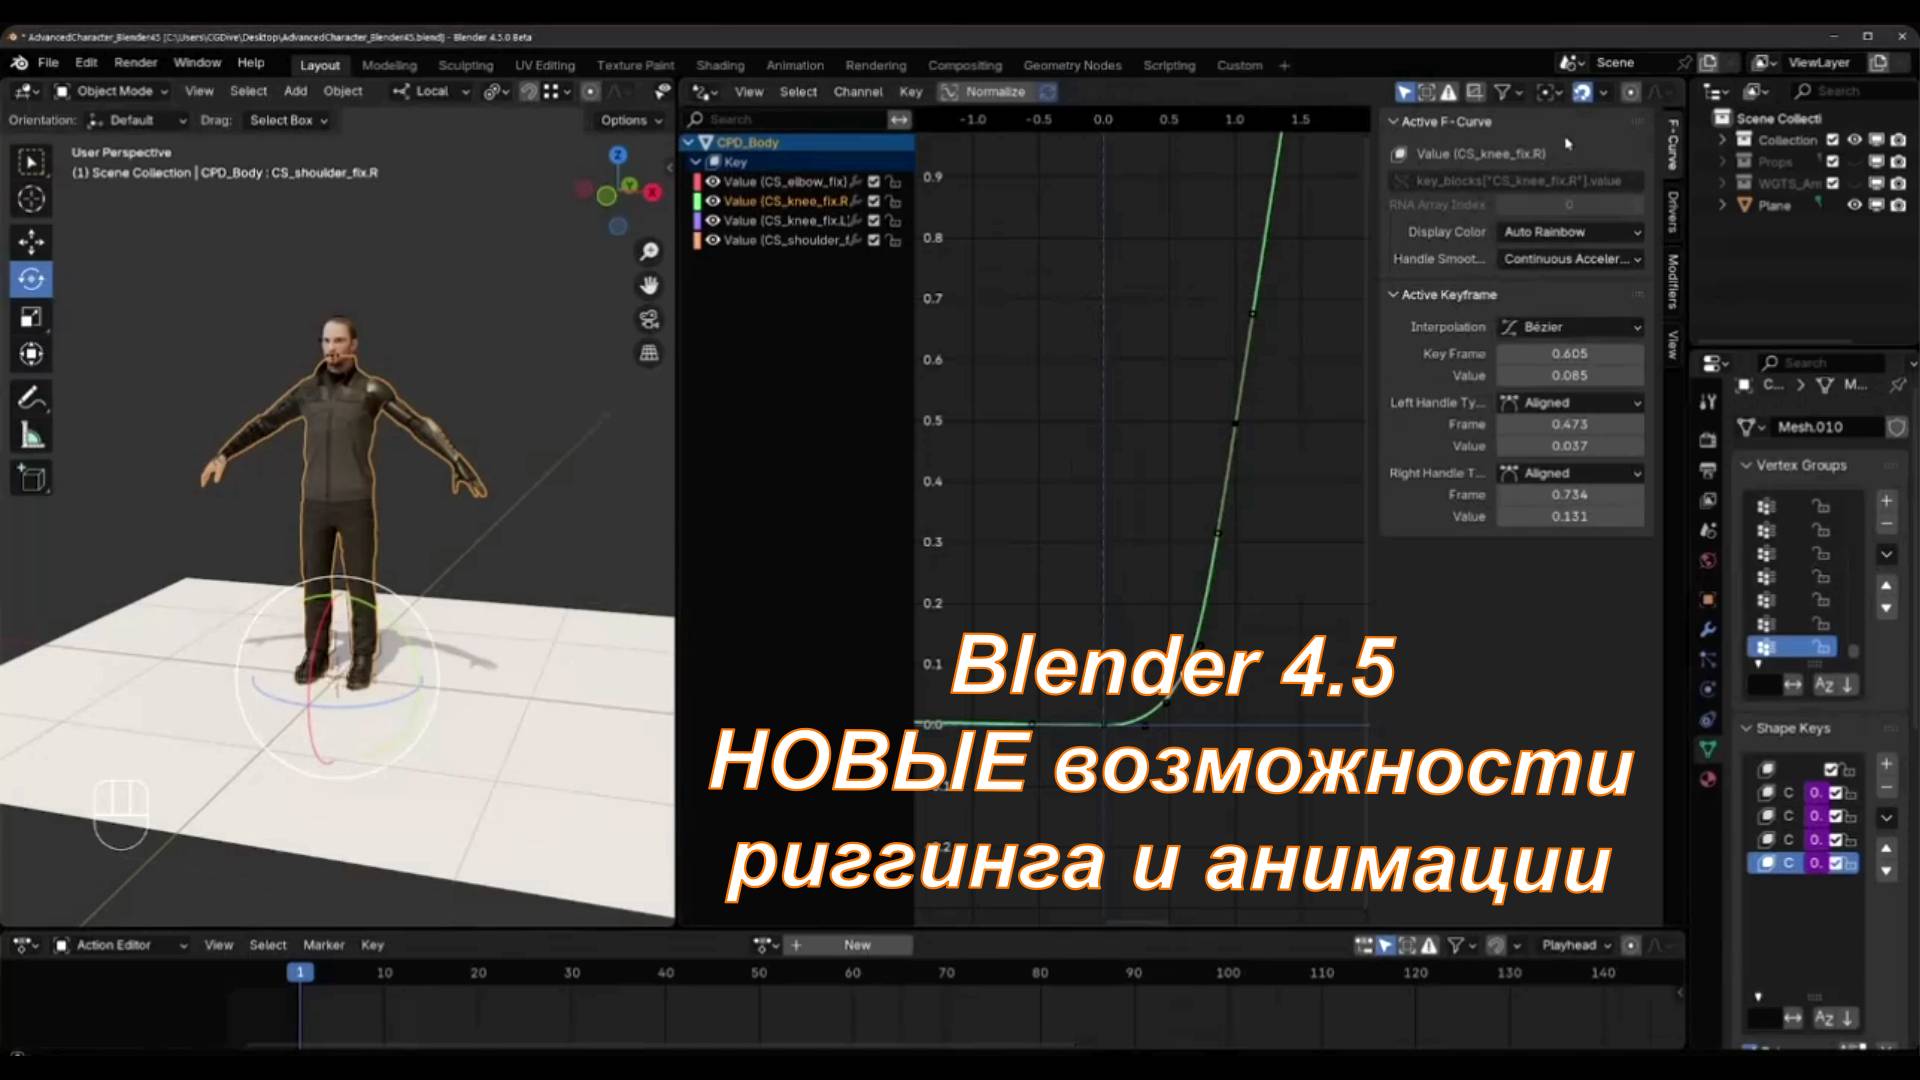Select the Scale tool icon
Screen dimensions: 1920x1080
[31, 317]
